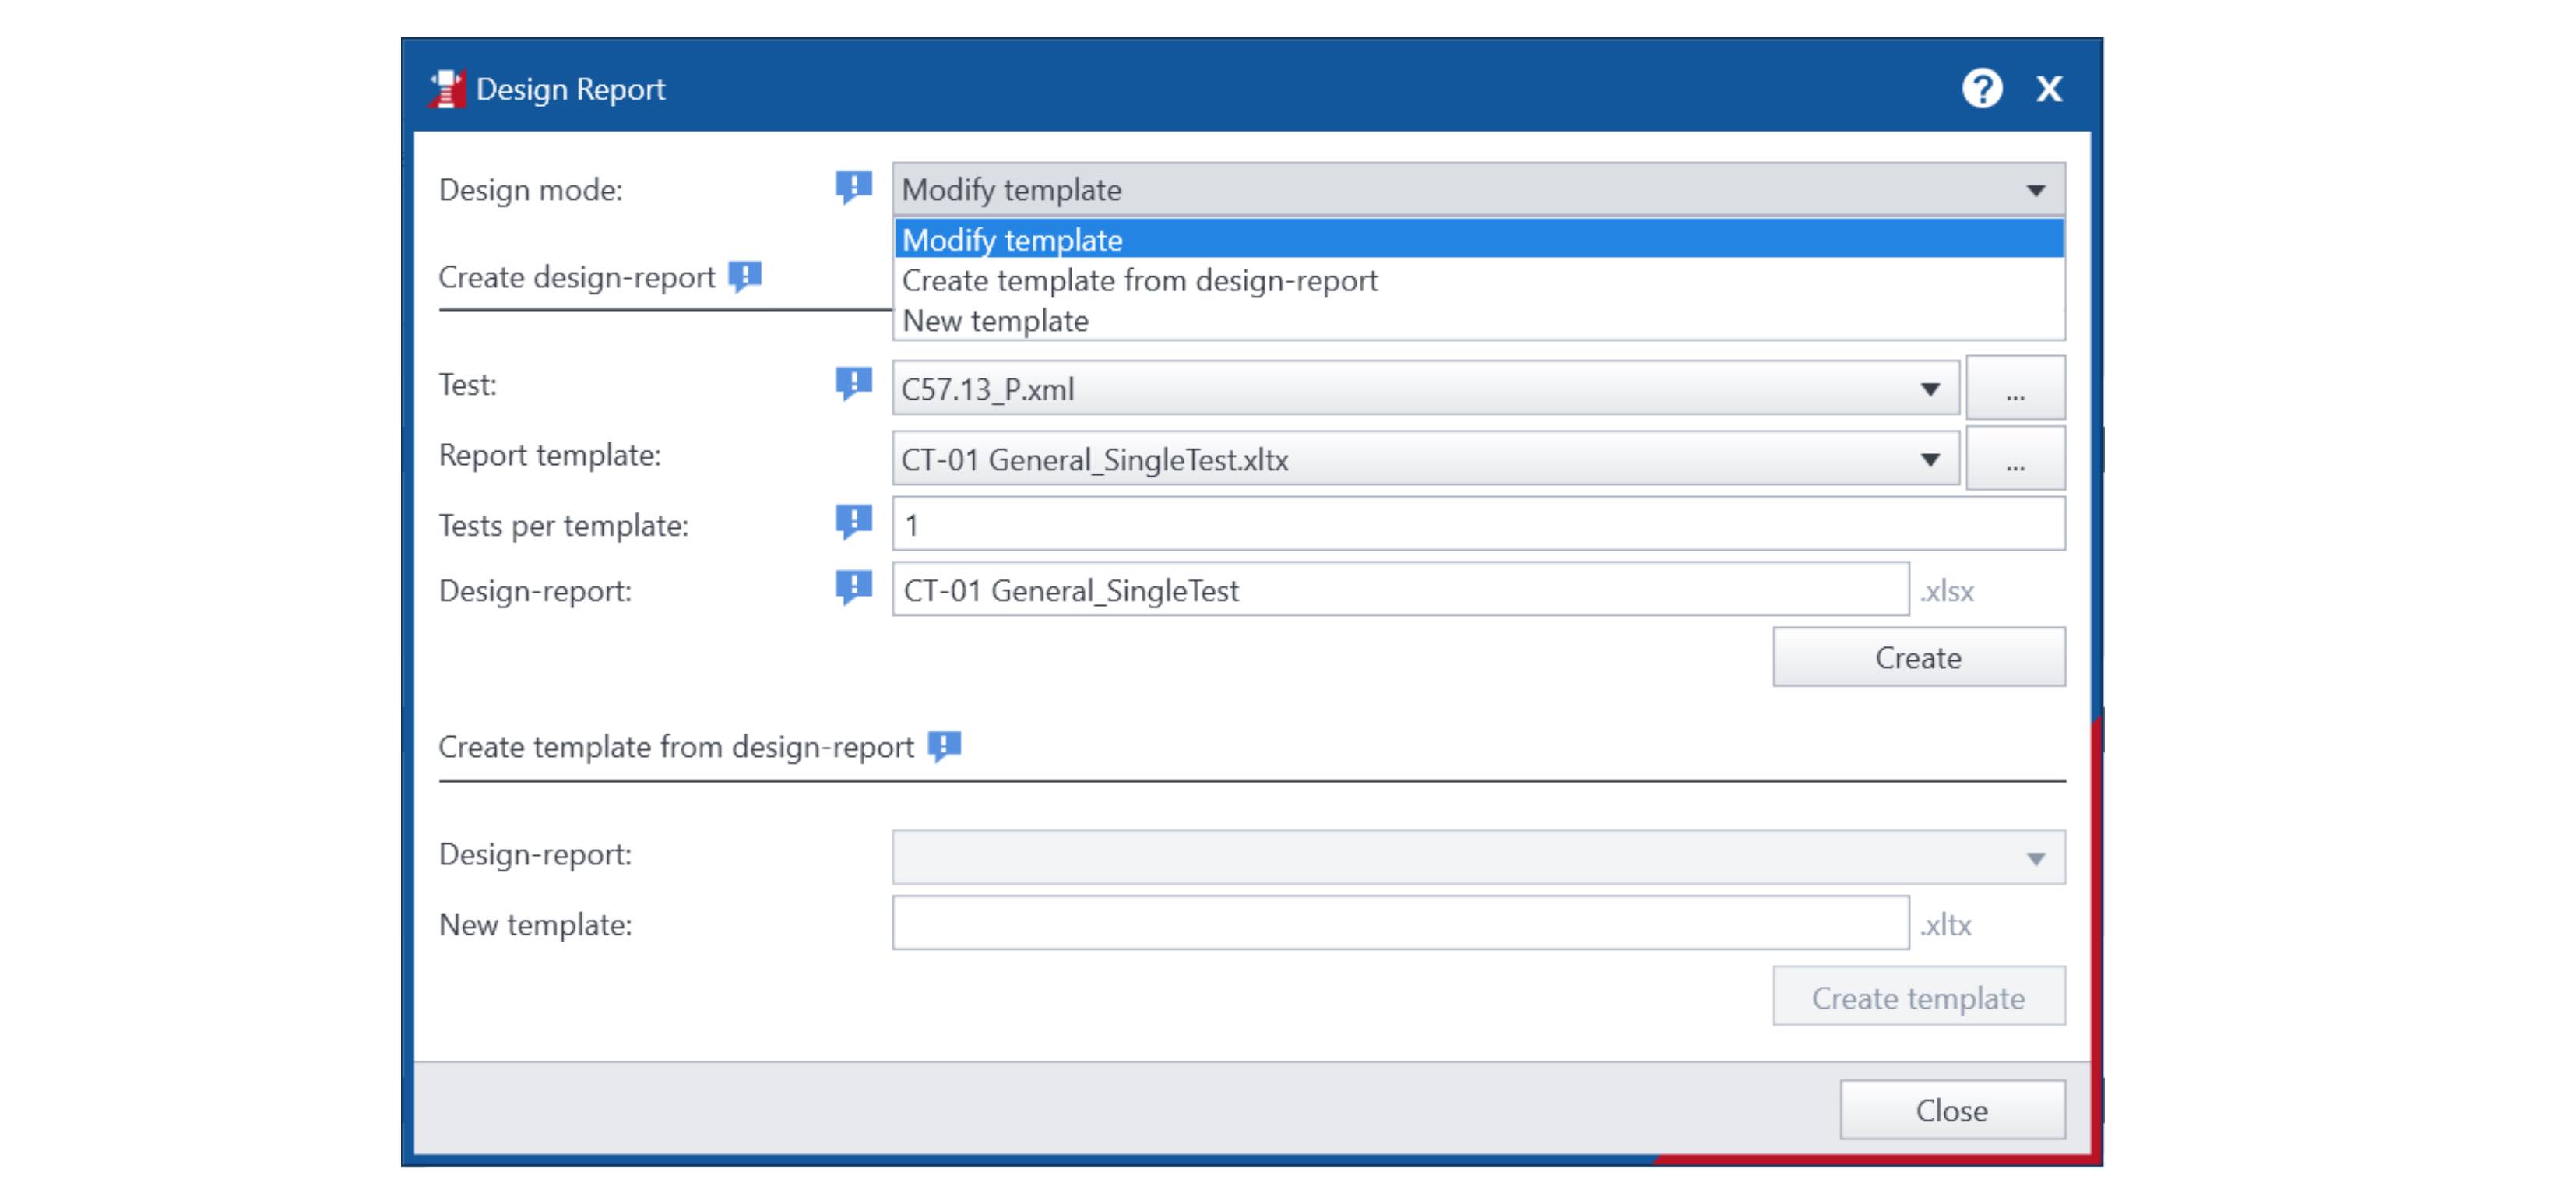This screenshot has width=2576, height=1190.
Task: Click the Design Report app icon in titlebar
Action: pos(447,89)
